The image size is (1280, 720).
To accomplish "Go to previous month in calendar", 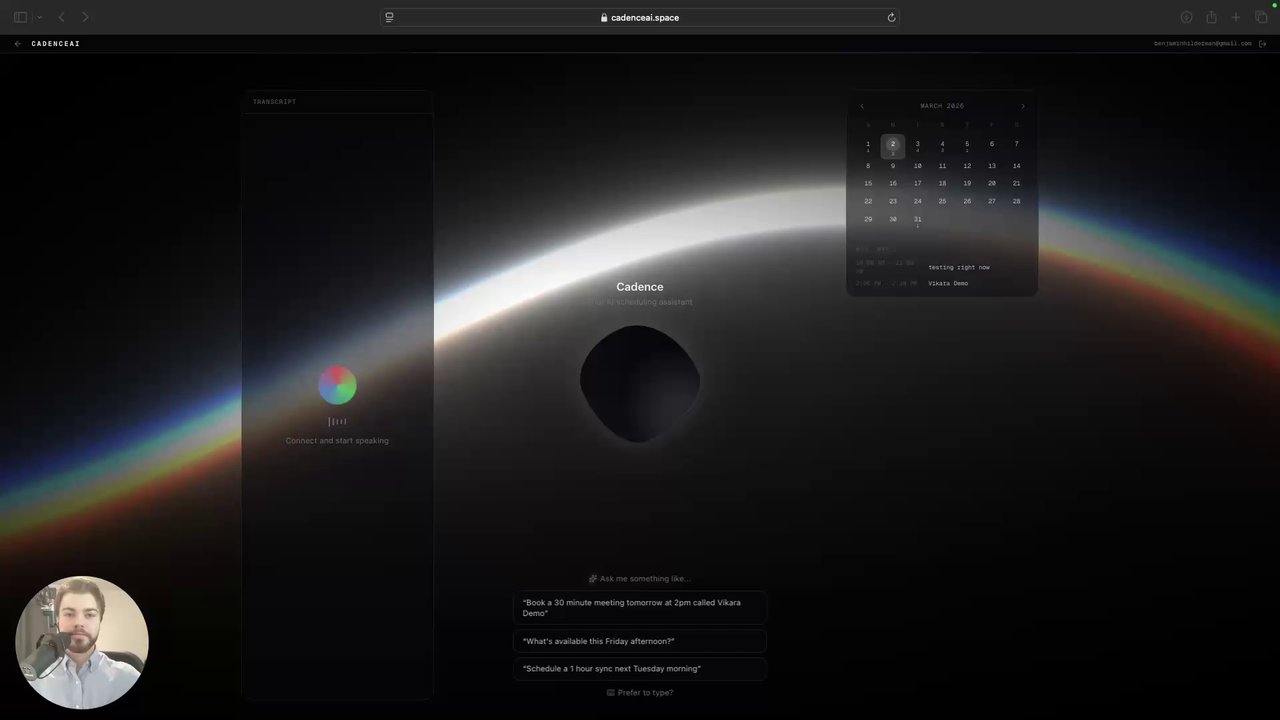I will 862,106.
